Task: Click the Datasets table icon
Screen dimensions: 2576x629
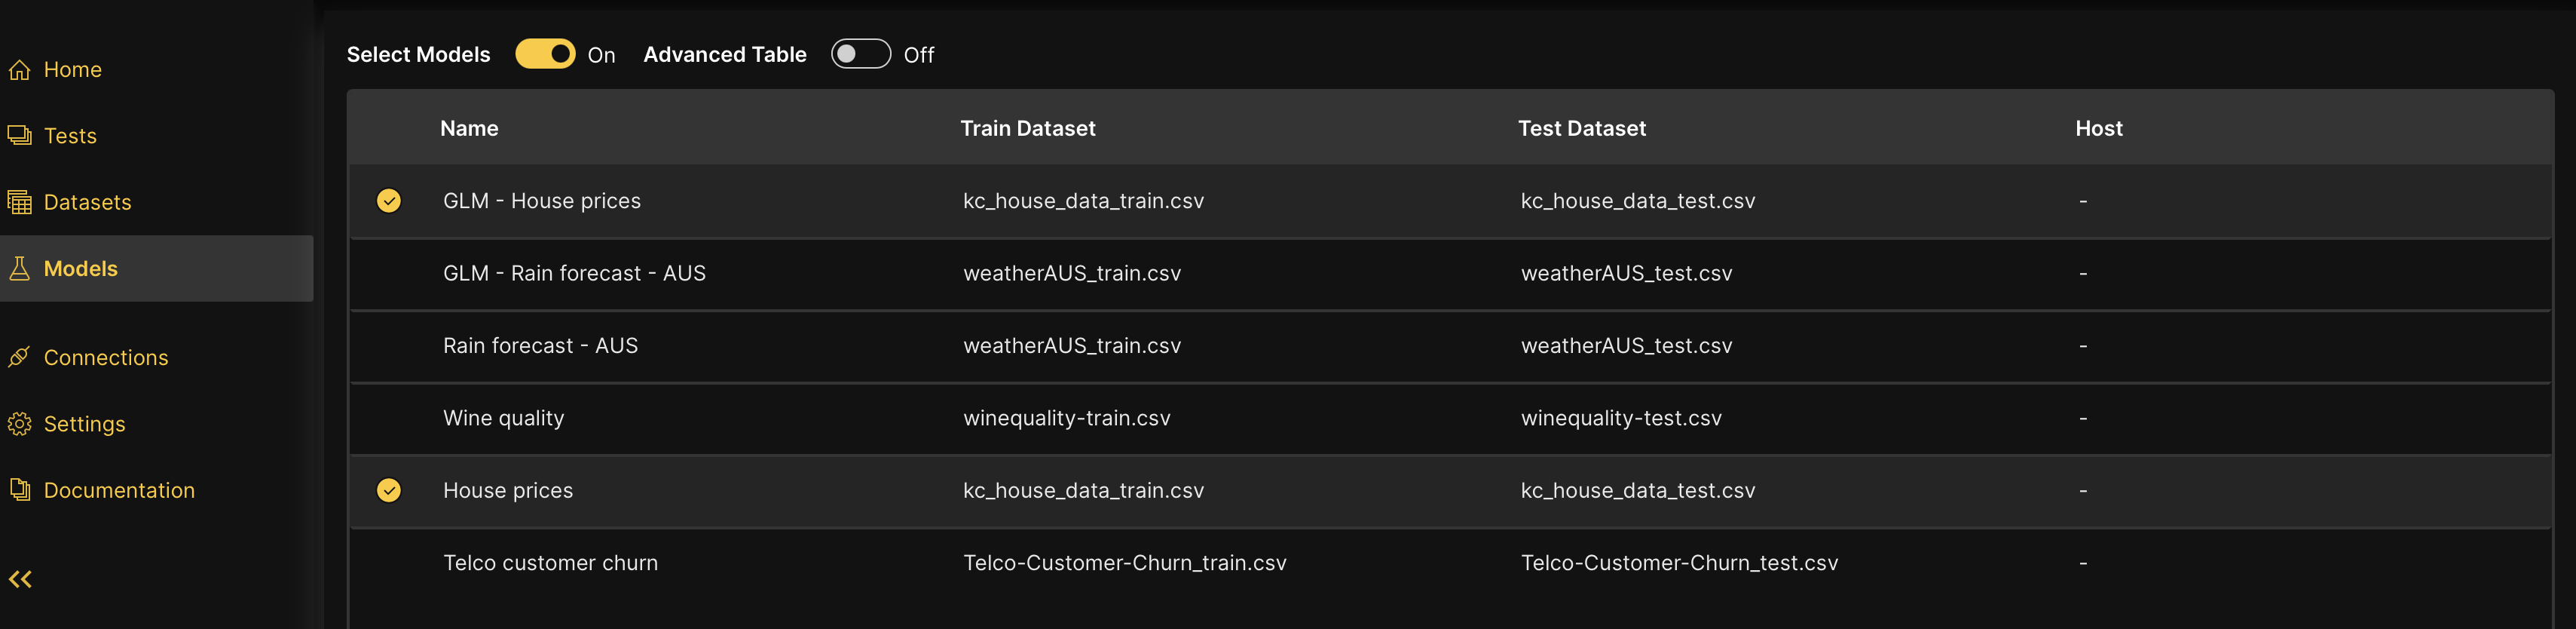Action: click(20, 202)
